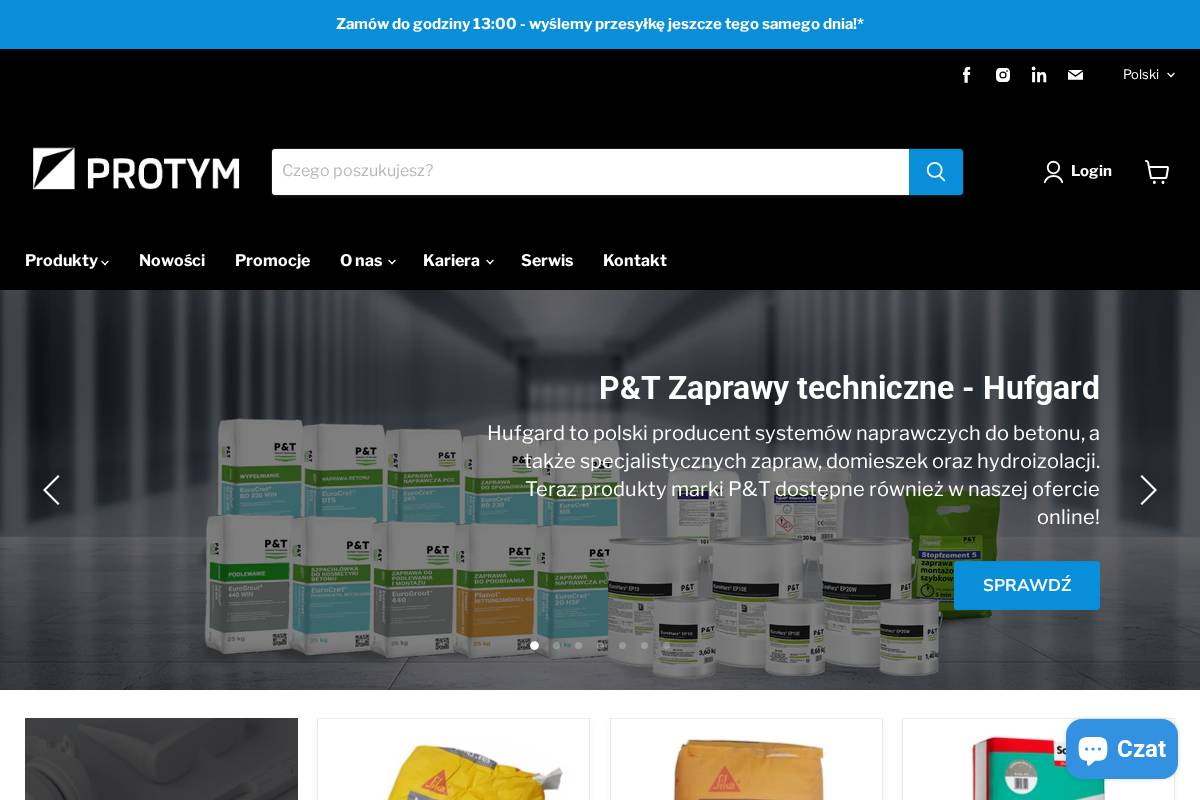This screenshot has height=800, width=1200.
Task: Open the Facebook social icon
Action: (966, 75)
